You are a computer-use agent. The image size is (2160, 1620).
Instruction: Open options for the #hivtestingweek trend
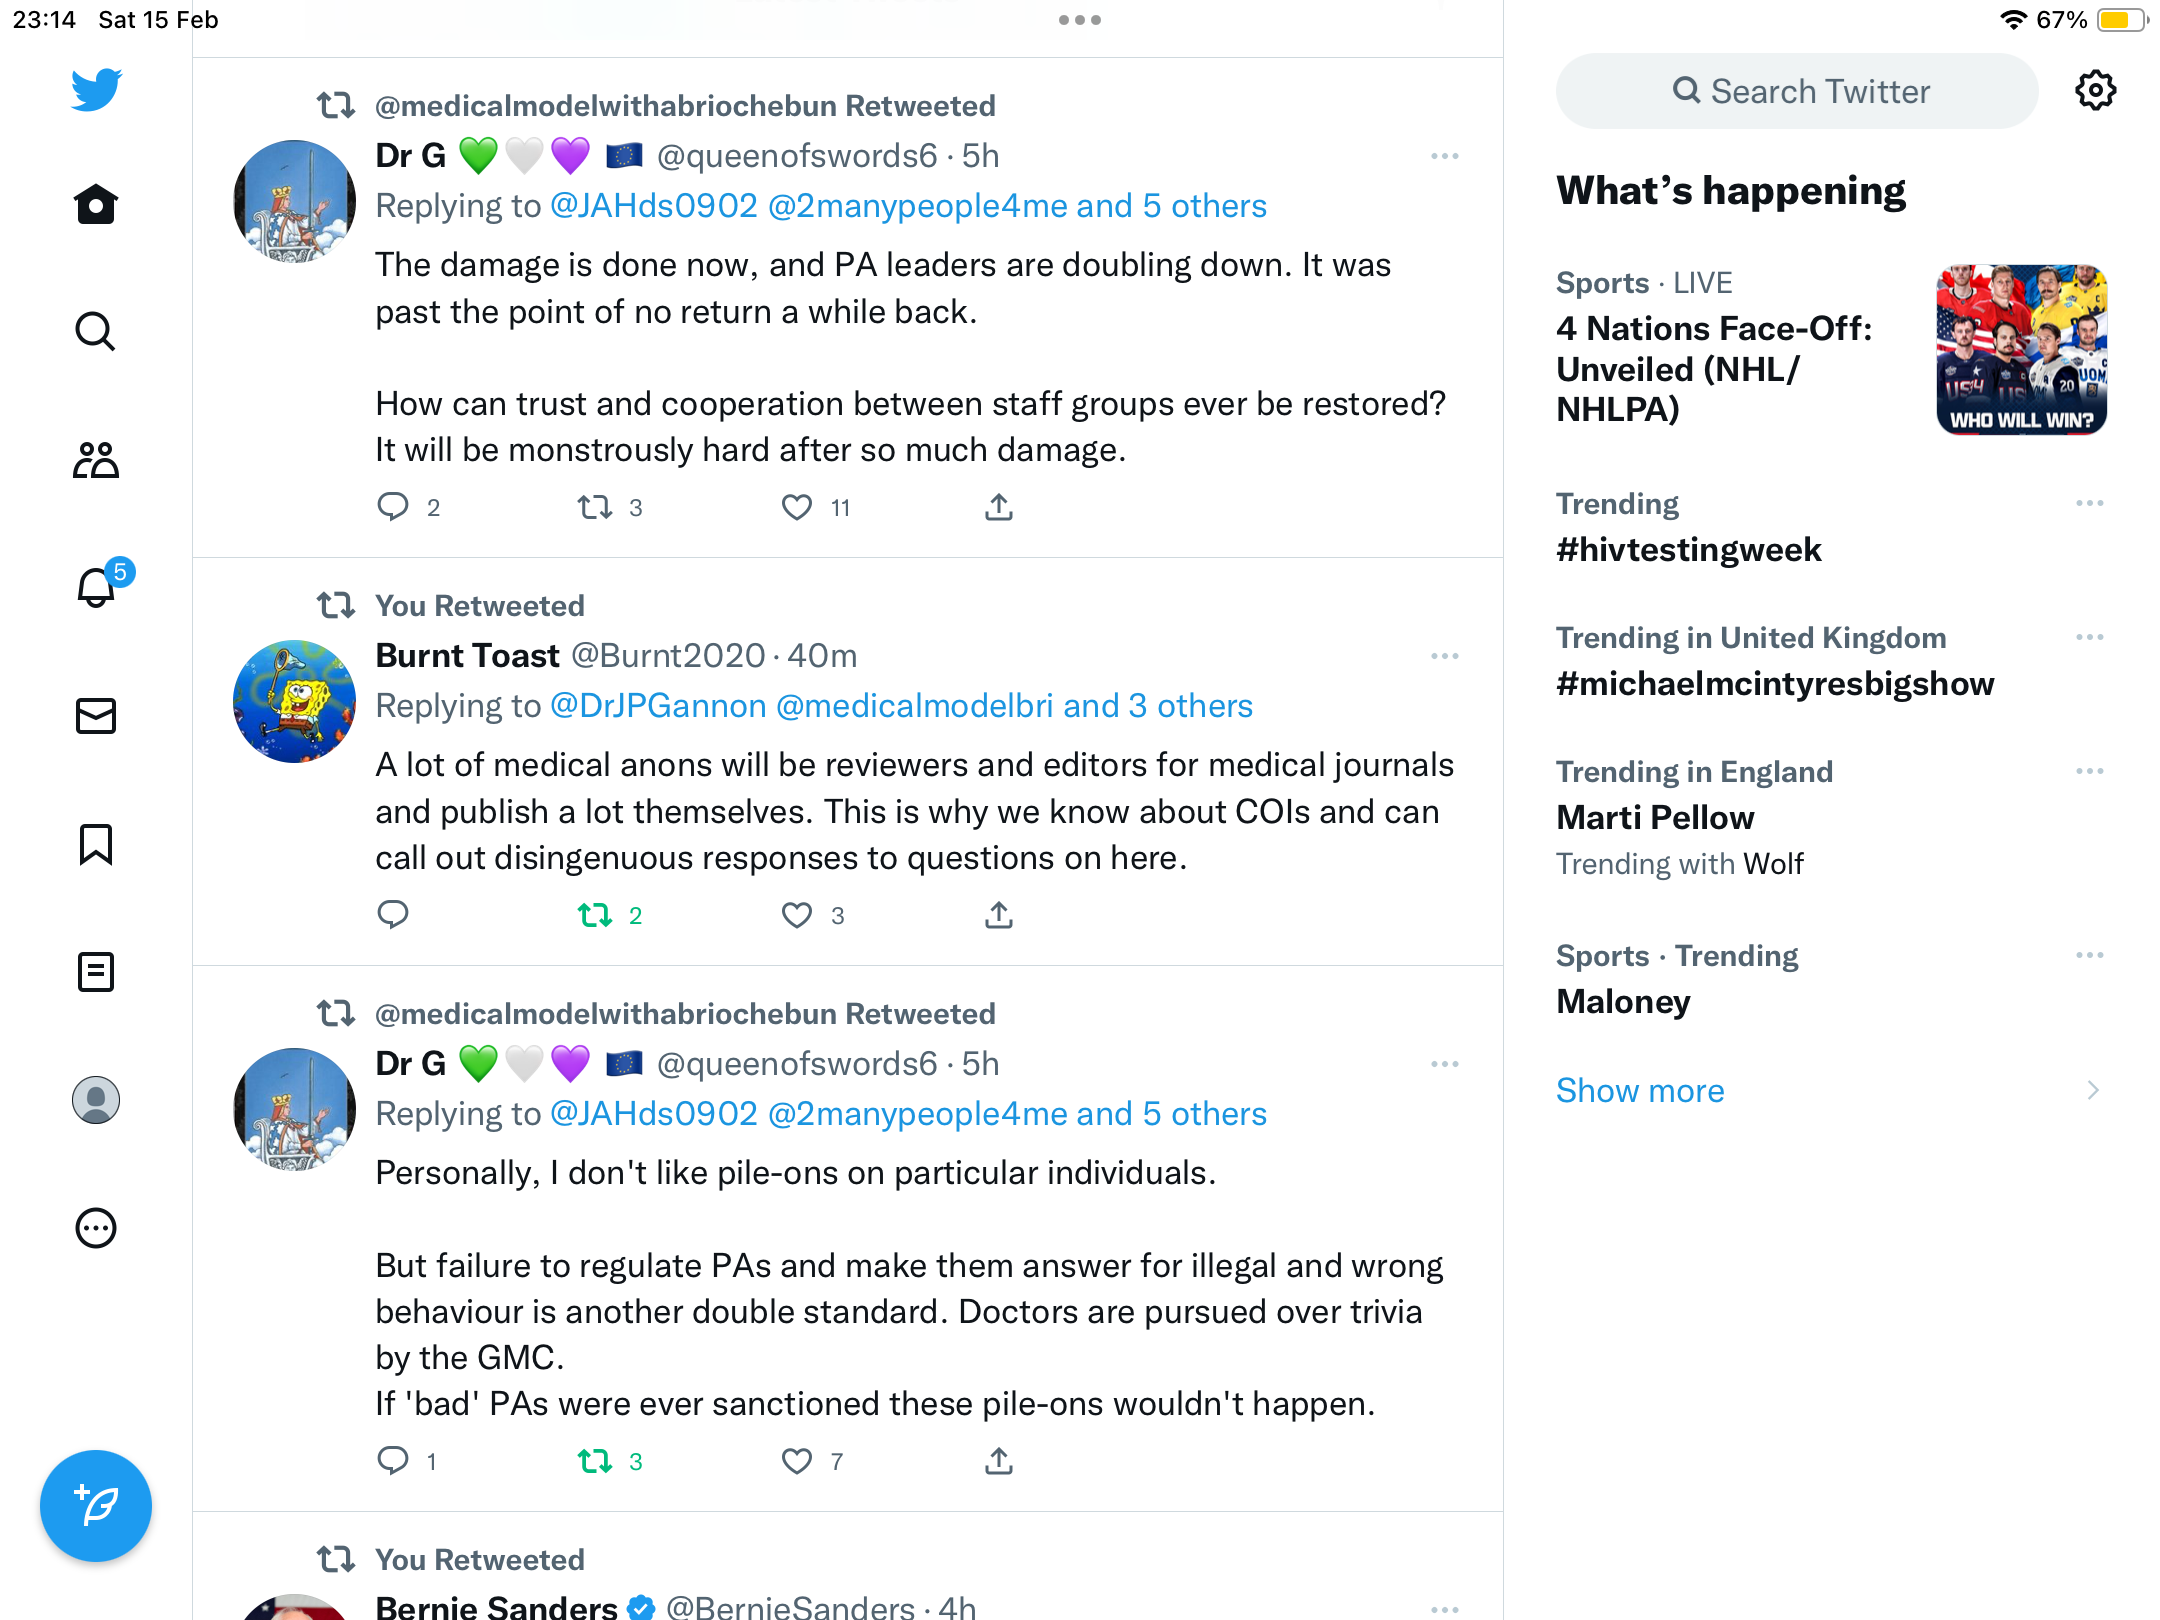coord(2090,503)
